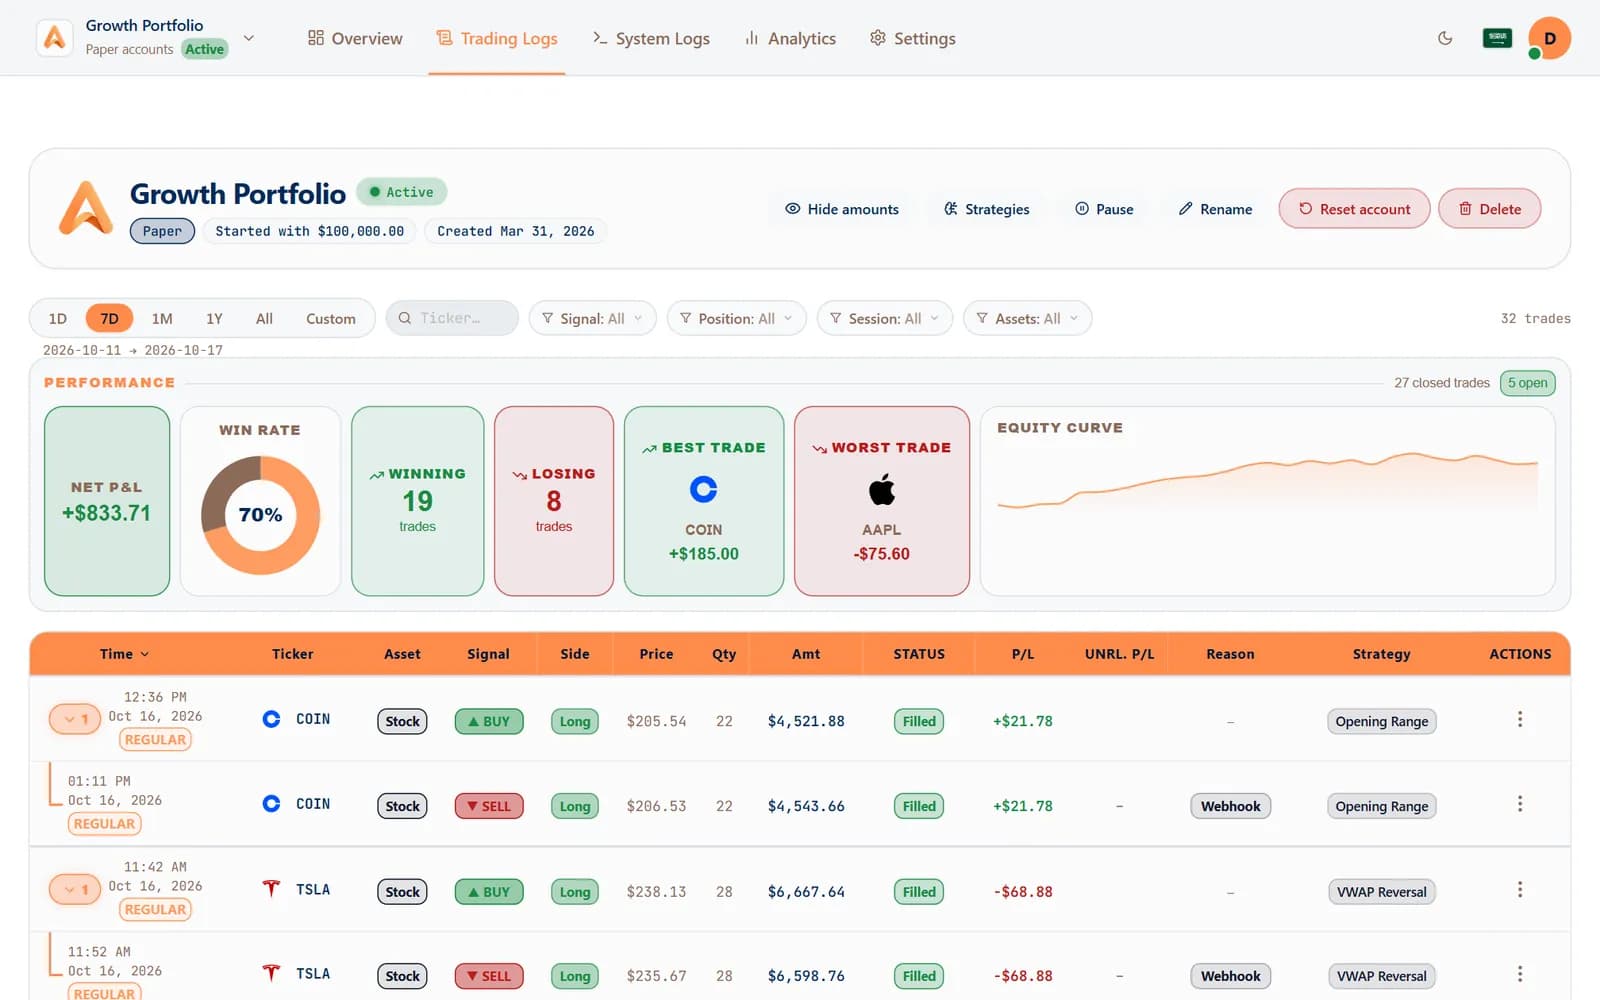Toggle dark mode moon icon
Viewport: 1600px width, 1000px height.
(1445, 38)
